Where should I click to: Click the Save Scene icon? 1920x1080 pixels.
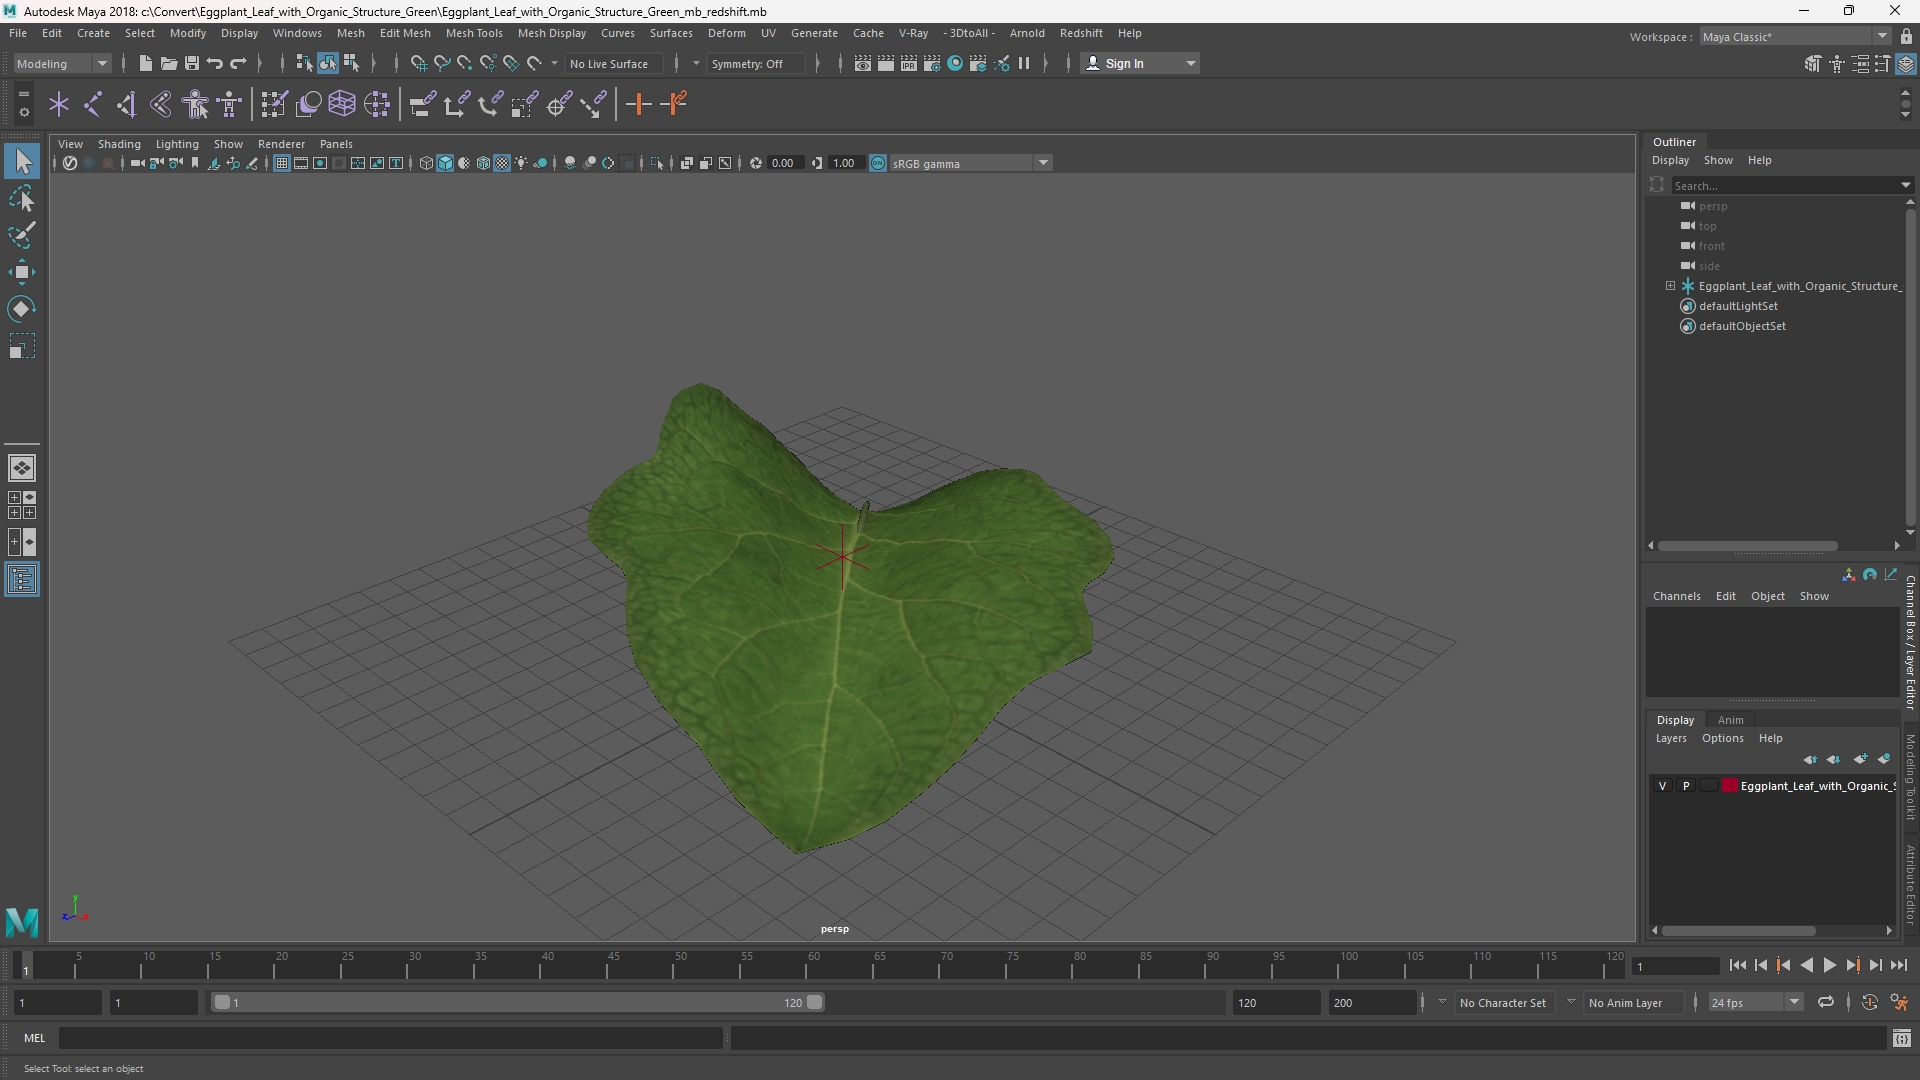[x=191, y=63]
